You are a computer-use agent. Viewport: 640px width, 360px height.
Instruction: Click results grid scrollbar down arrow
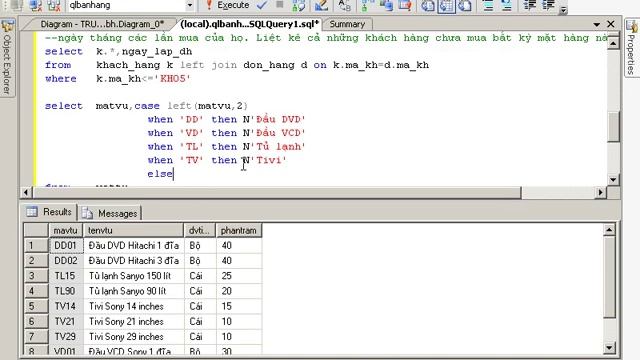click(x=609, y=348)
